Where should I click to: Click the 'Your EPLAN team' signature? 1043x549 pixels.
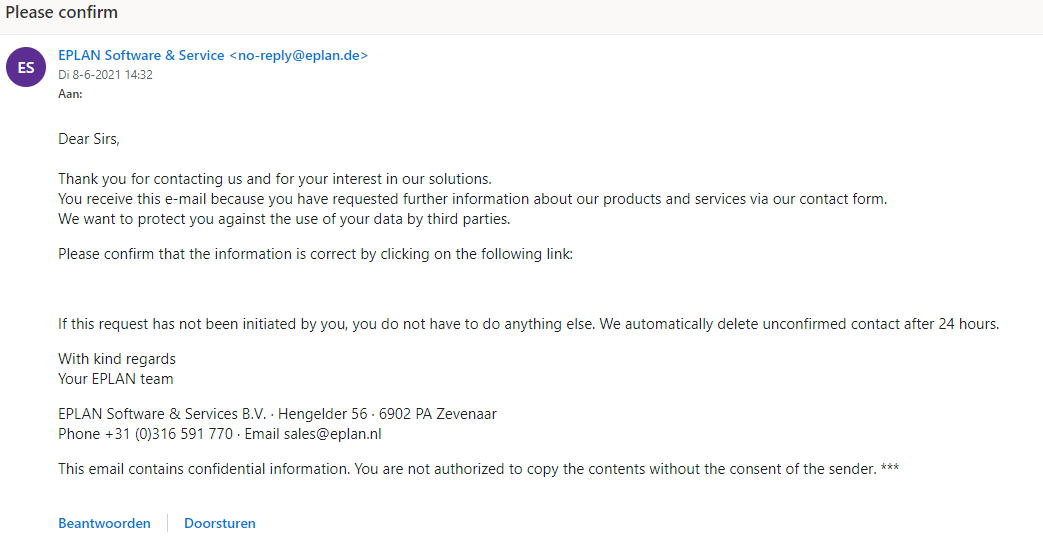116,379
